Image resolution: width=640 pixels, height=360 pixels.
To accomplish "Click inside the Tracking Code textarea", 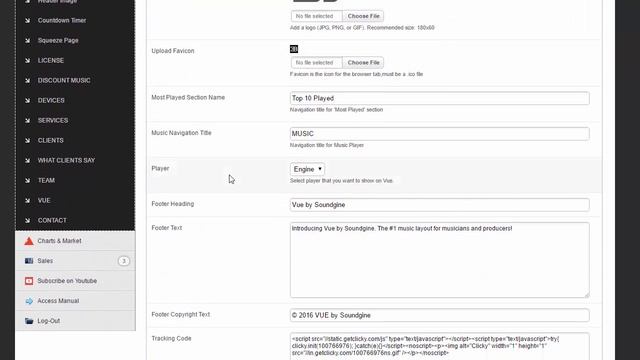I will [440, 347].
